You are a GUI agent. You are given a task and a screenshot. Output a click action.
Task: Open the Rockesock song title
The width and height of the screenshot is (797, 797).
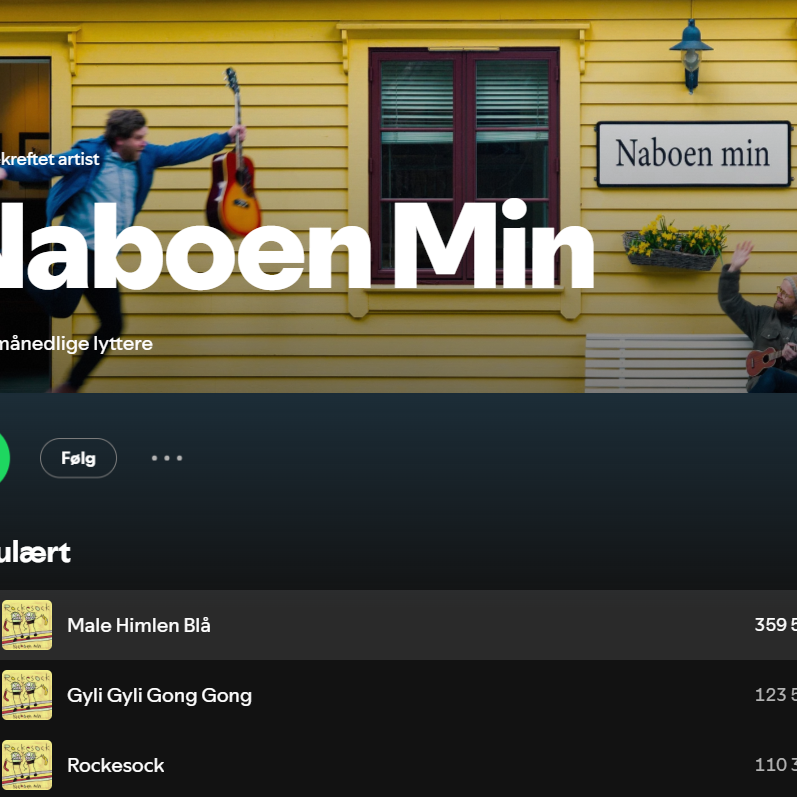click(116, 765)
